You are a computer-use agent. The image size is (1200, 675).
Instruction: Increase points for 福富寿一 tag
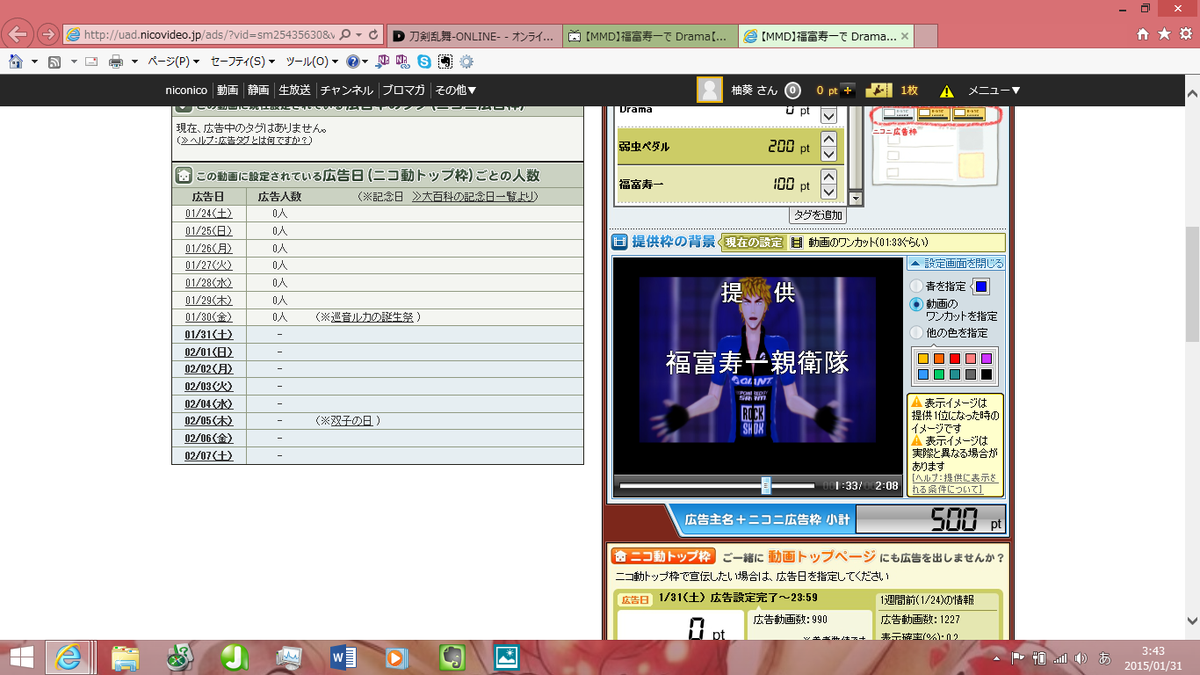coord(828,177)
